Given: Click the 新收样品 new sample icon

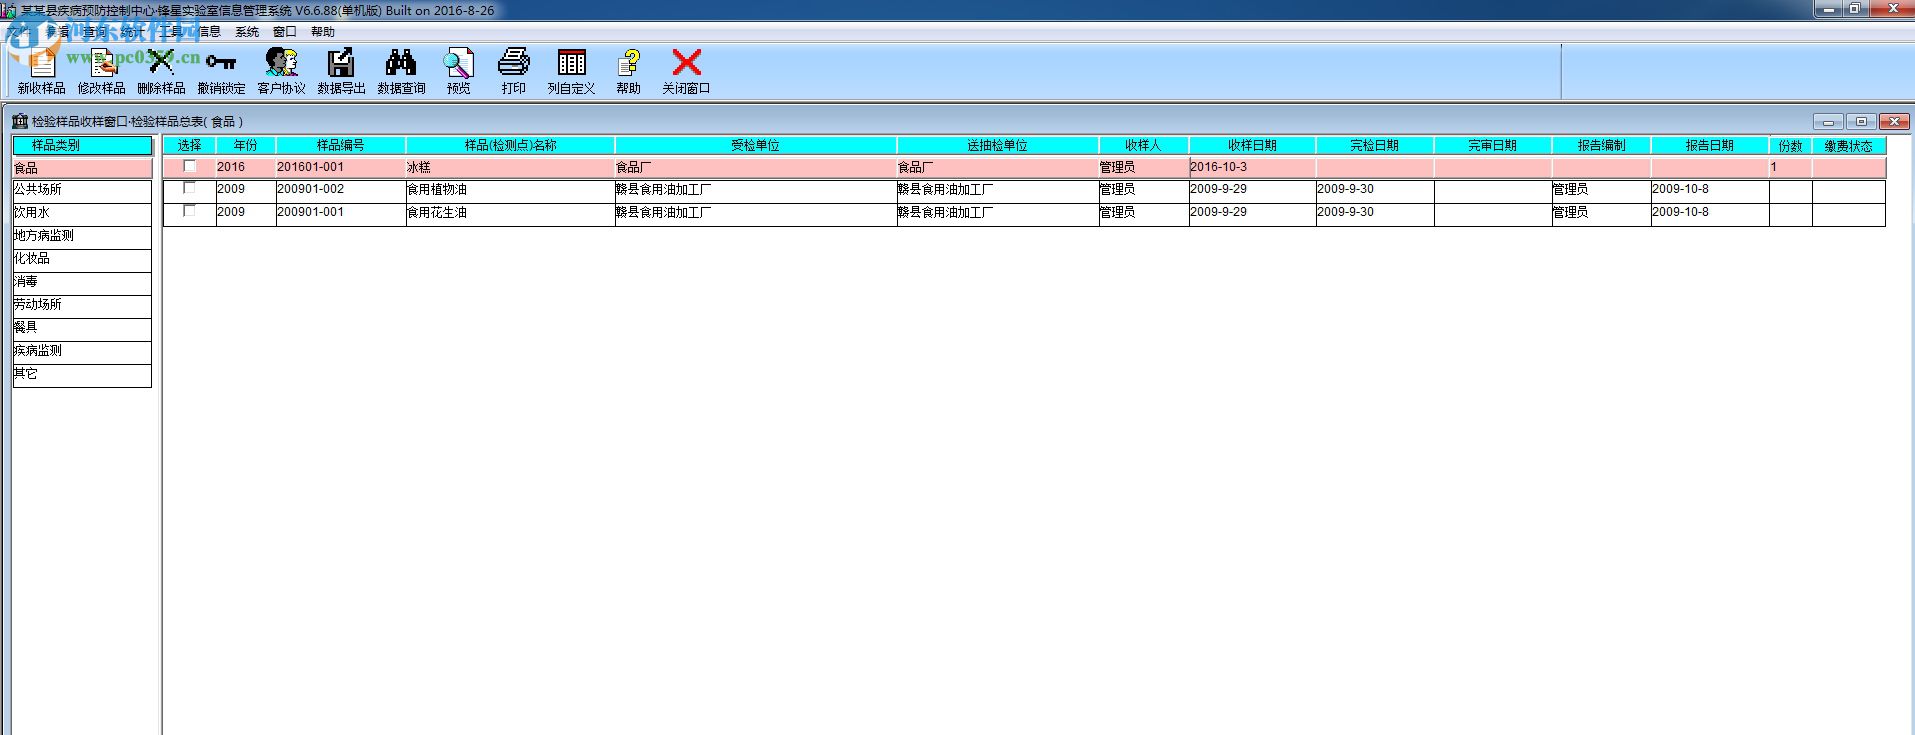Looking at the screenshot, I should point(41,64).
